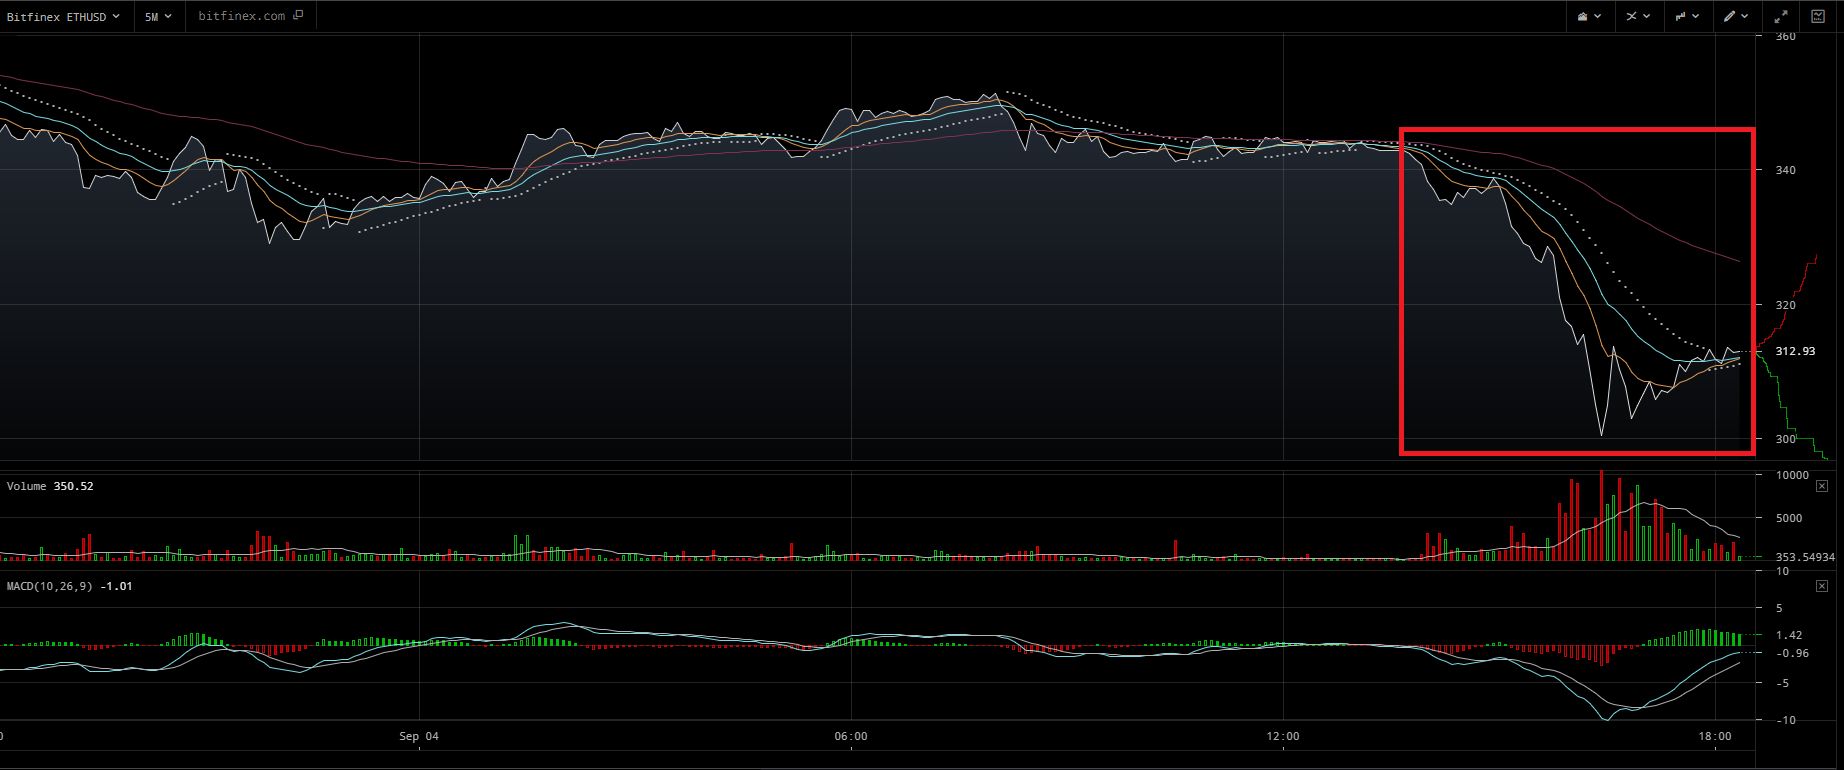Open the 5M timeframe dropdown

[158, 17]
